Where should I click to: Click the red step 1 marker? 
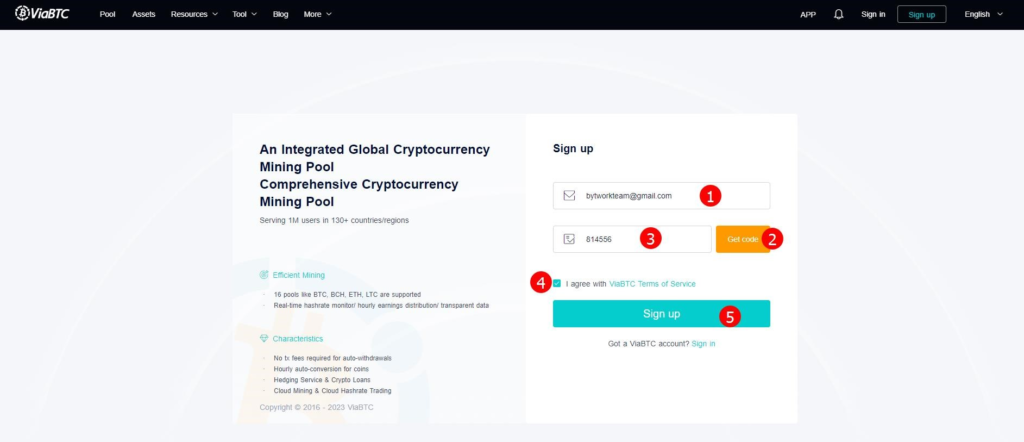click(x=710, y=195)
